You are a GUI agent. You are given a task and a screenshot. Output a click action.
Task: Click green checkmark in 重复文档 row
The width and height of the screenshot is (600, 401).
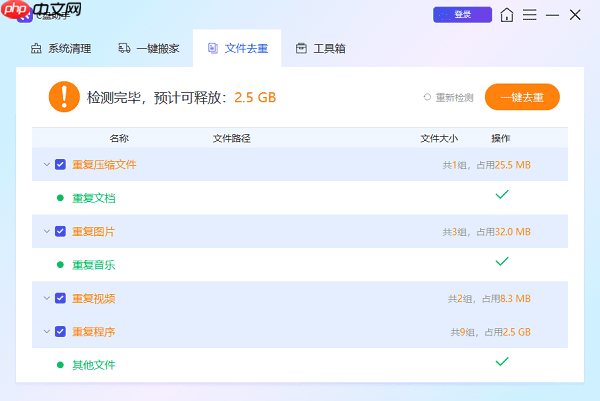click(x=502, y=194)
